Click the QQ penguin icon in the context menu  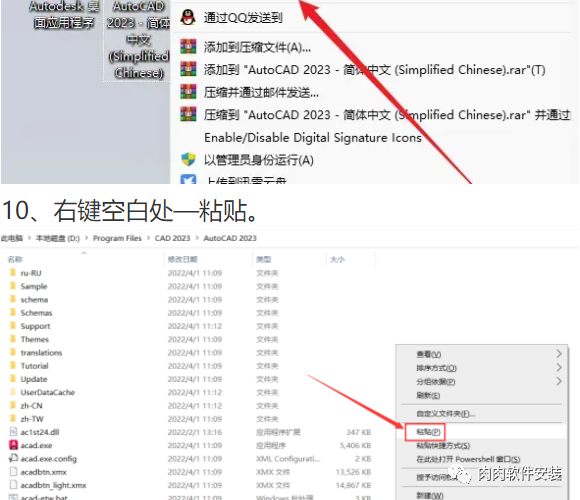pos(188,17)
